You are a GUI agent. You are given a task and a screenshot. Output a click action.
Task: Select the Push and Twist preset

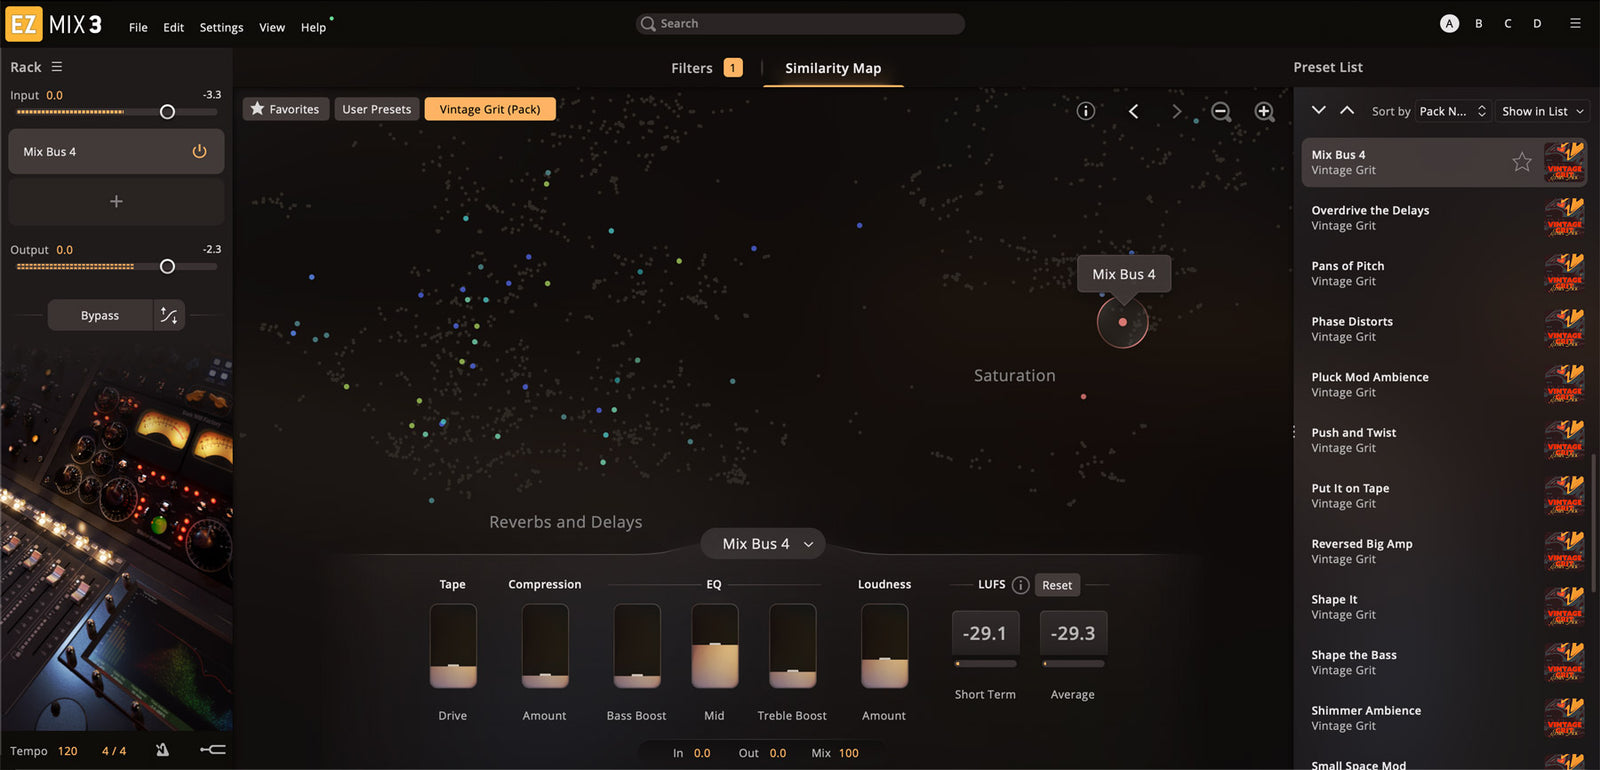click(1444, 440)
